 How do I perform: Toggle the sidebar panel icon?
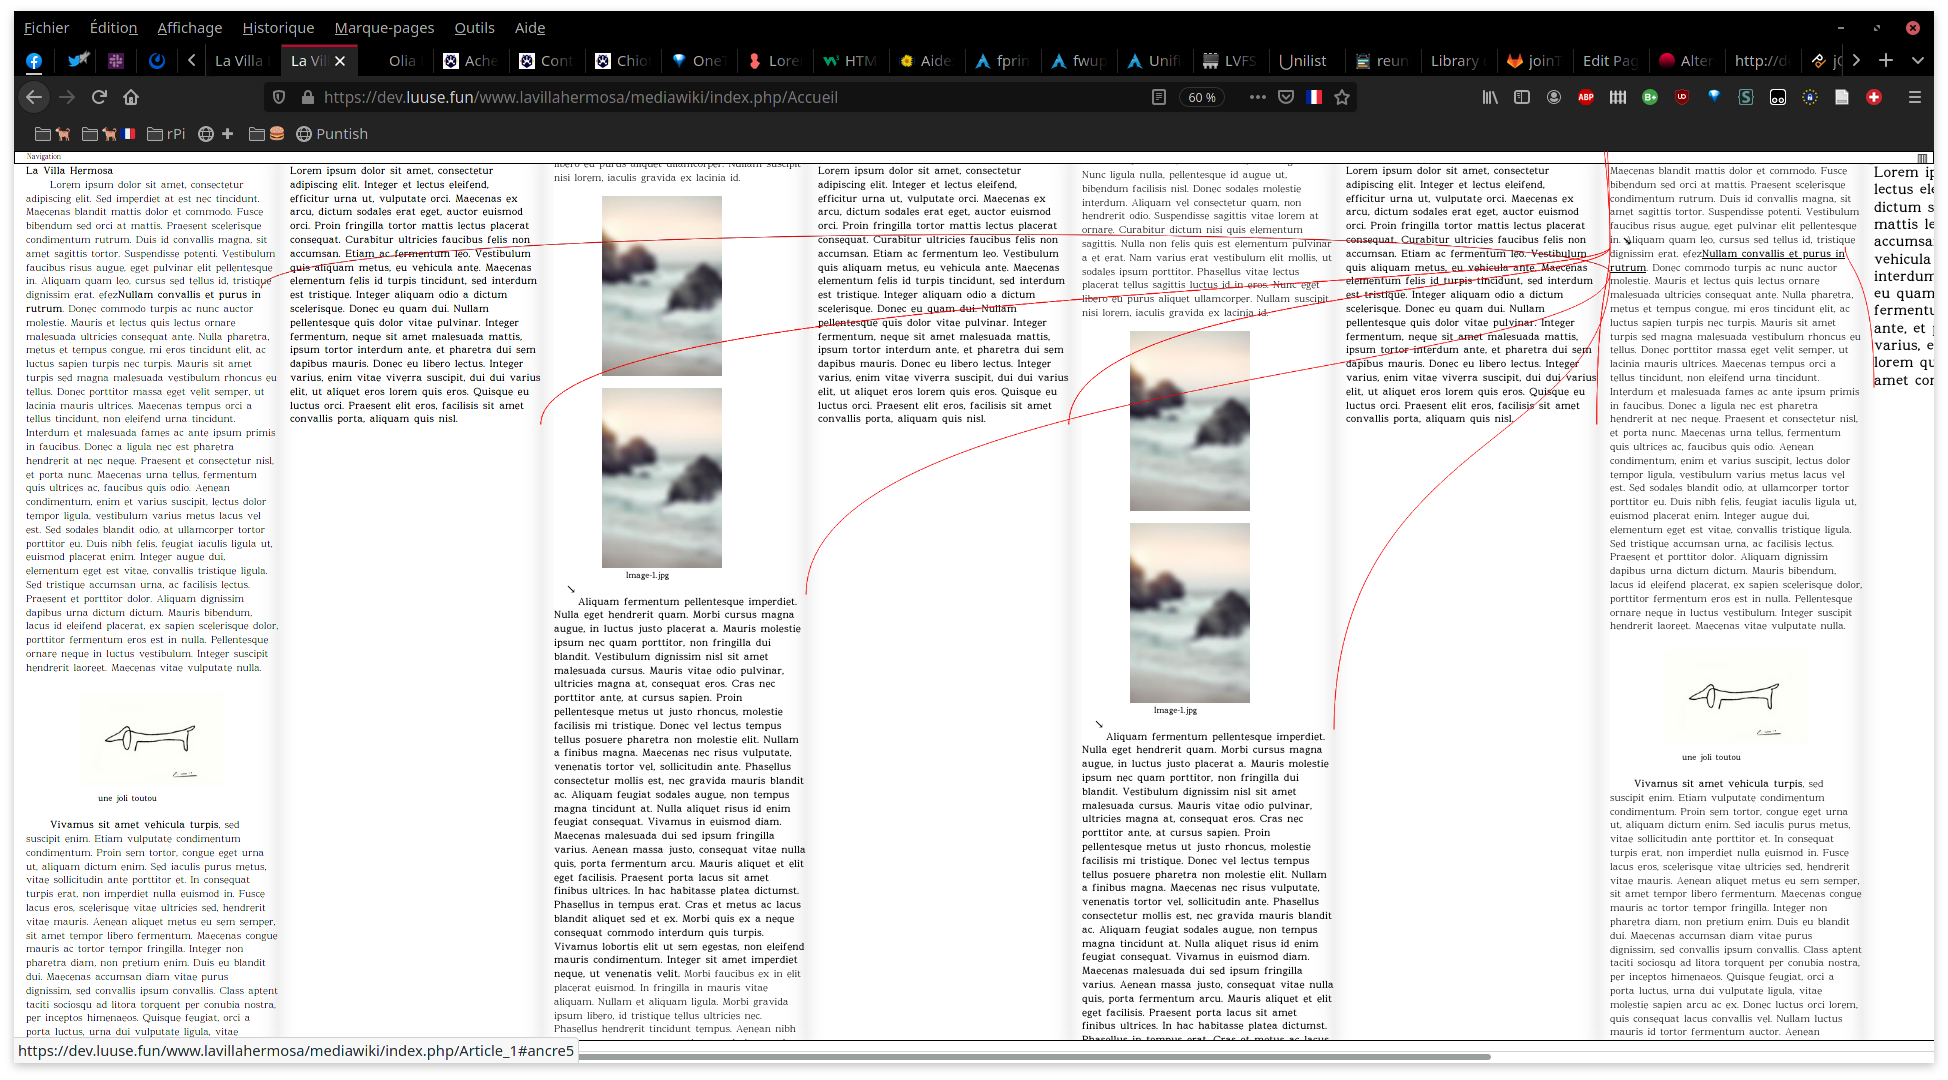(1521, 97)
